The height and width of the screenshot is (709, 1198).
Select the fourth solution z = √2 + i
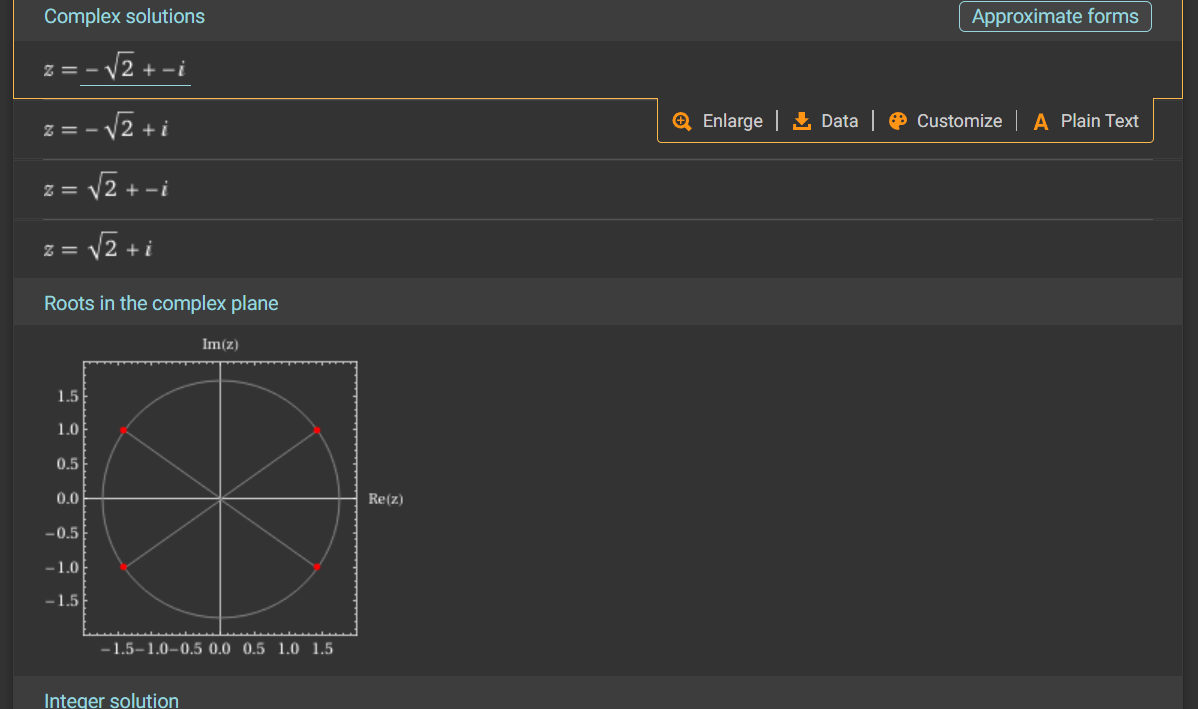coord(97,249)
